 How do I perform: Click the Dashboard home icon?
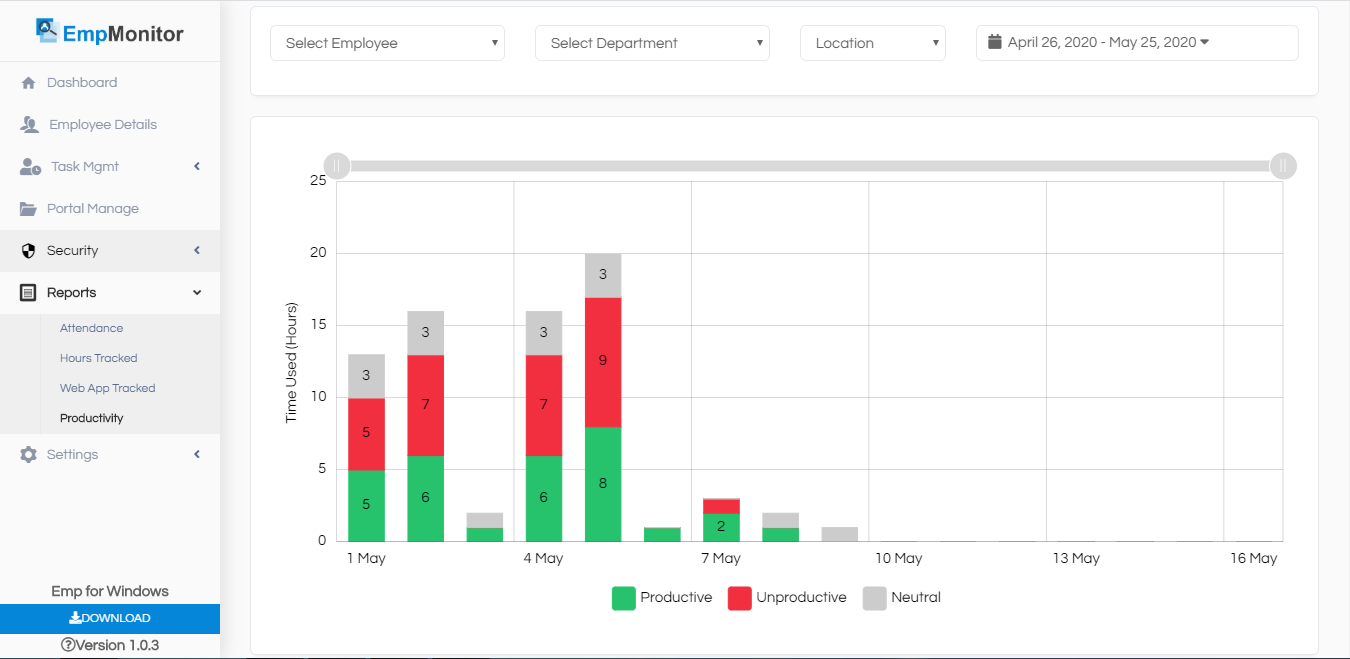[x=28, y=83]
